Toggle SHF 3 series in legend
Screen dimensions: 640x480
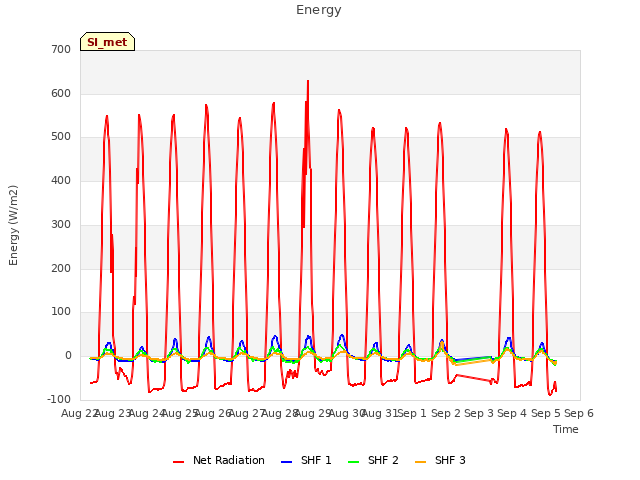pyautogui.click(x=440, y=460)
